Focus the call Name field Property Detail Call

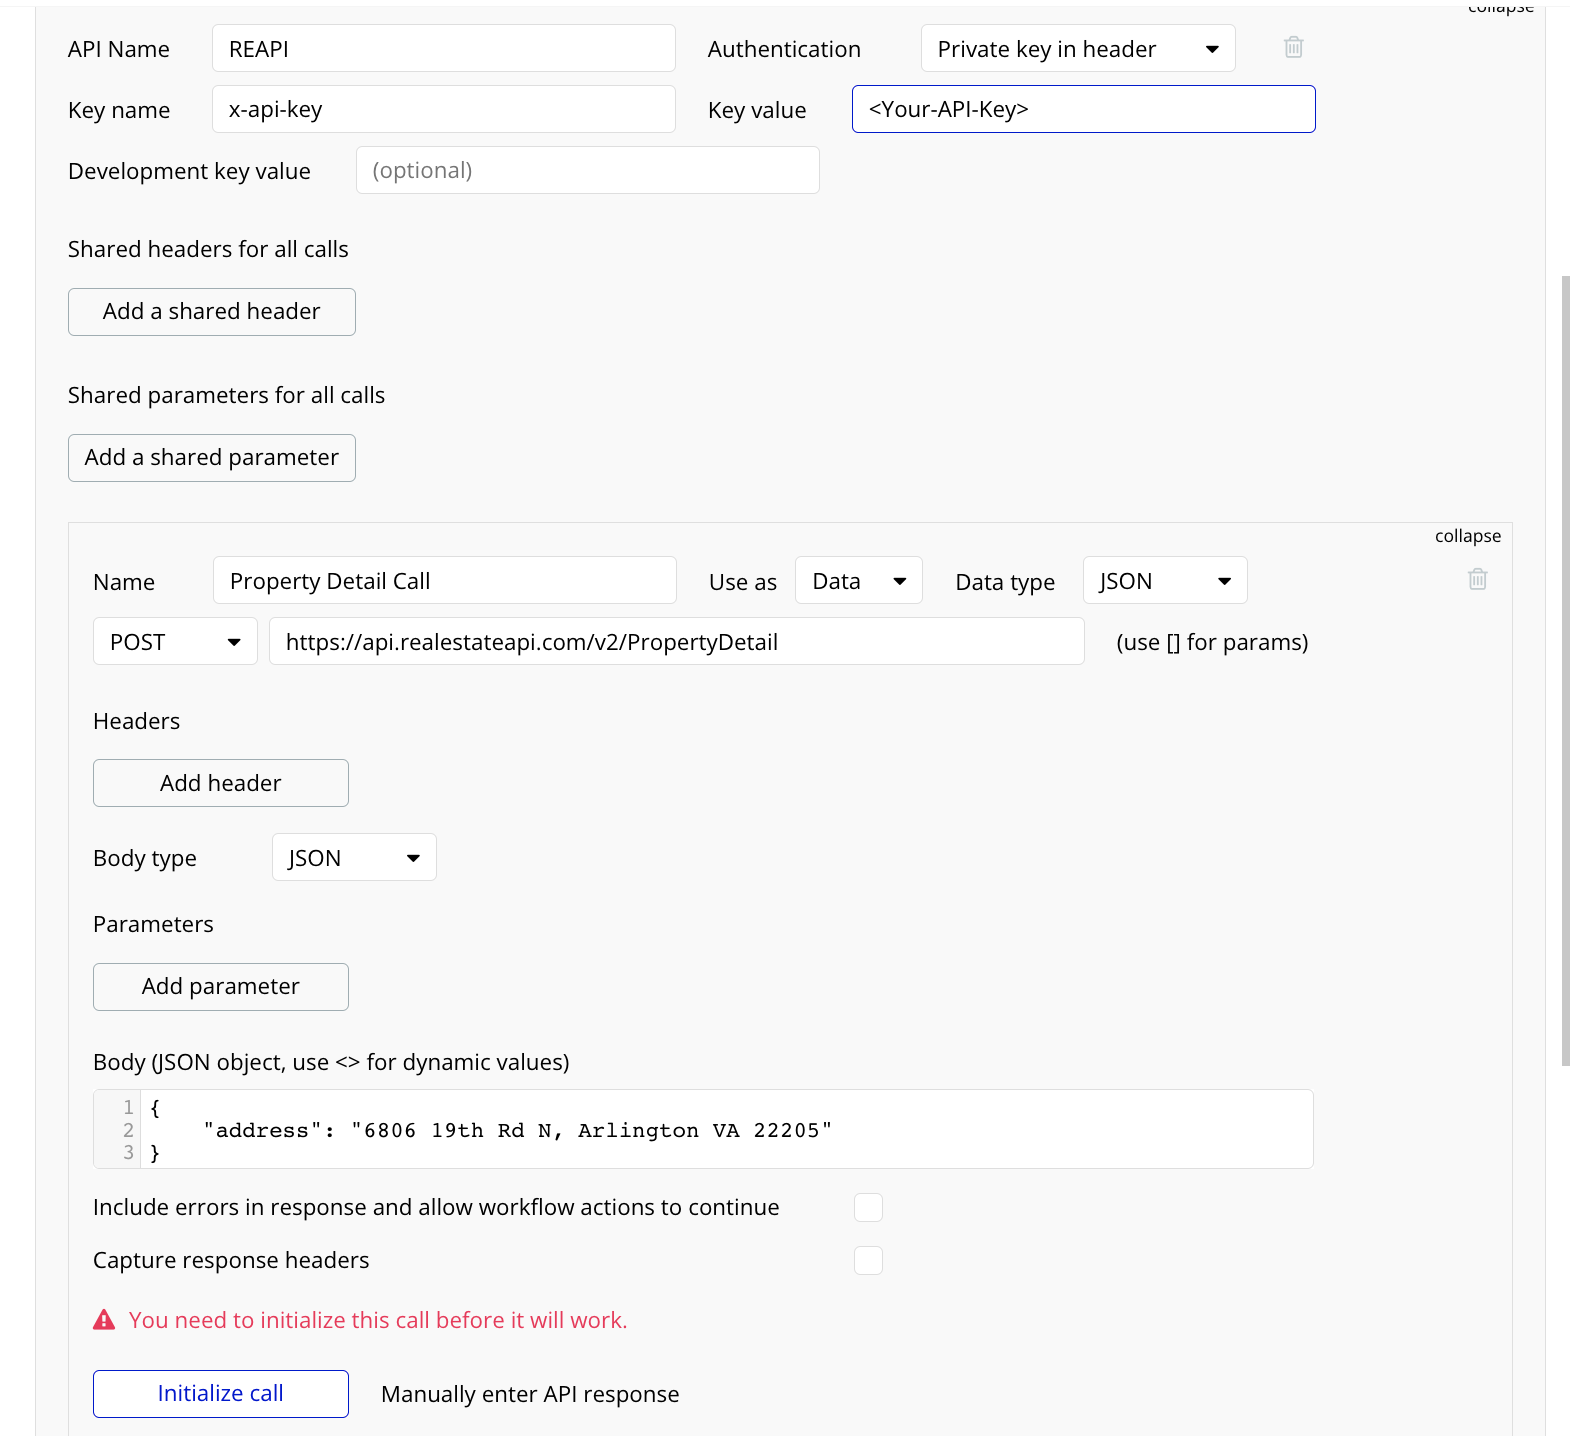(x=445, y=580)
